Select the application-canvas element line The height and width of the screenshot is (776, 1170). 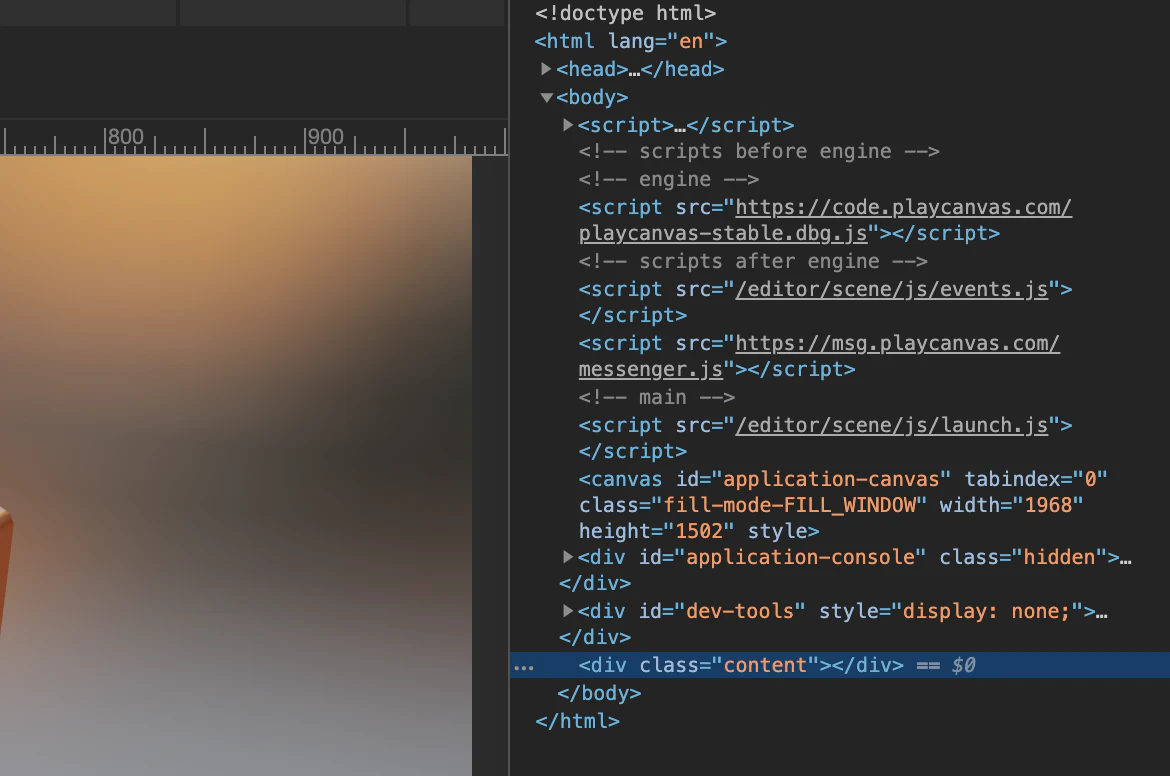tap(842, 504)
